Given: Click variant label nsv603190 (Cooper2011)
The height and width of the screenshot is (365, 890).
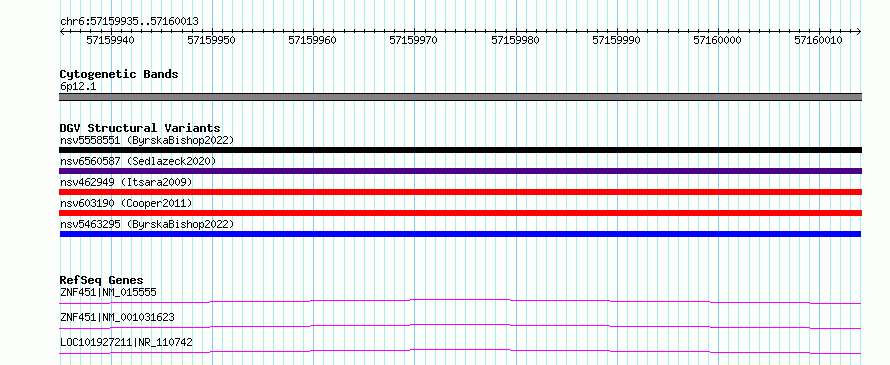Looking at the screenshot, I should coord(126,203).
